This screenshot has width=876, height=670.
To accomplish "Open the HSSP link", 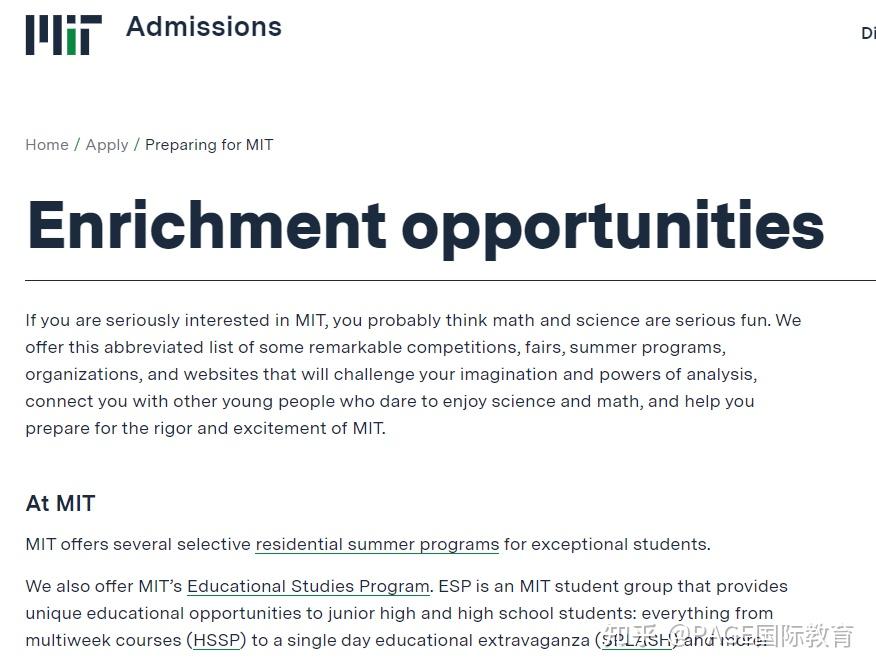I will (216, 640).
